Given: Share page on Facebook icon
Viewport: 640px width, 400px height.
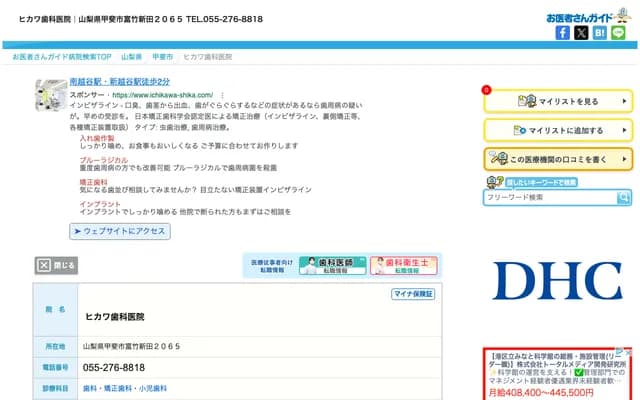Looking at the screenshot, I should coord(562,33).
